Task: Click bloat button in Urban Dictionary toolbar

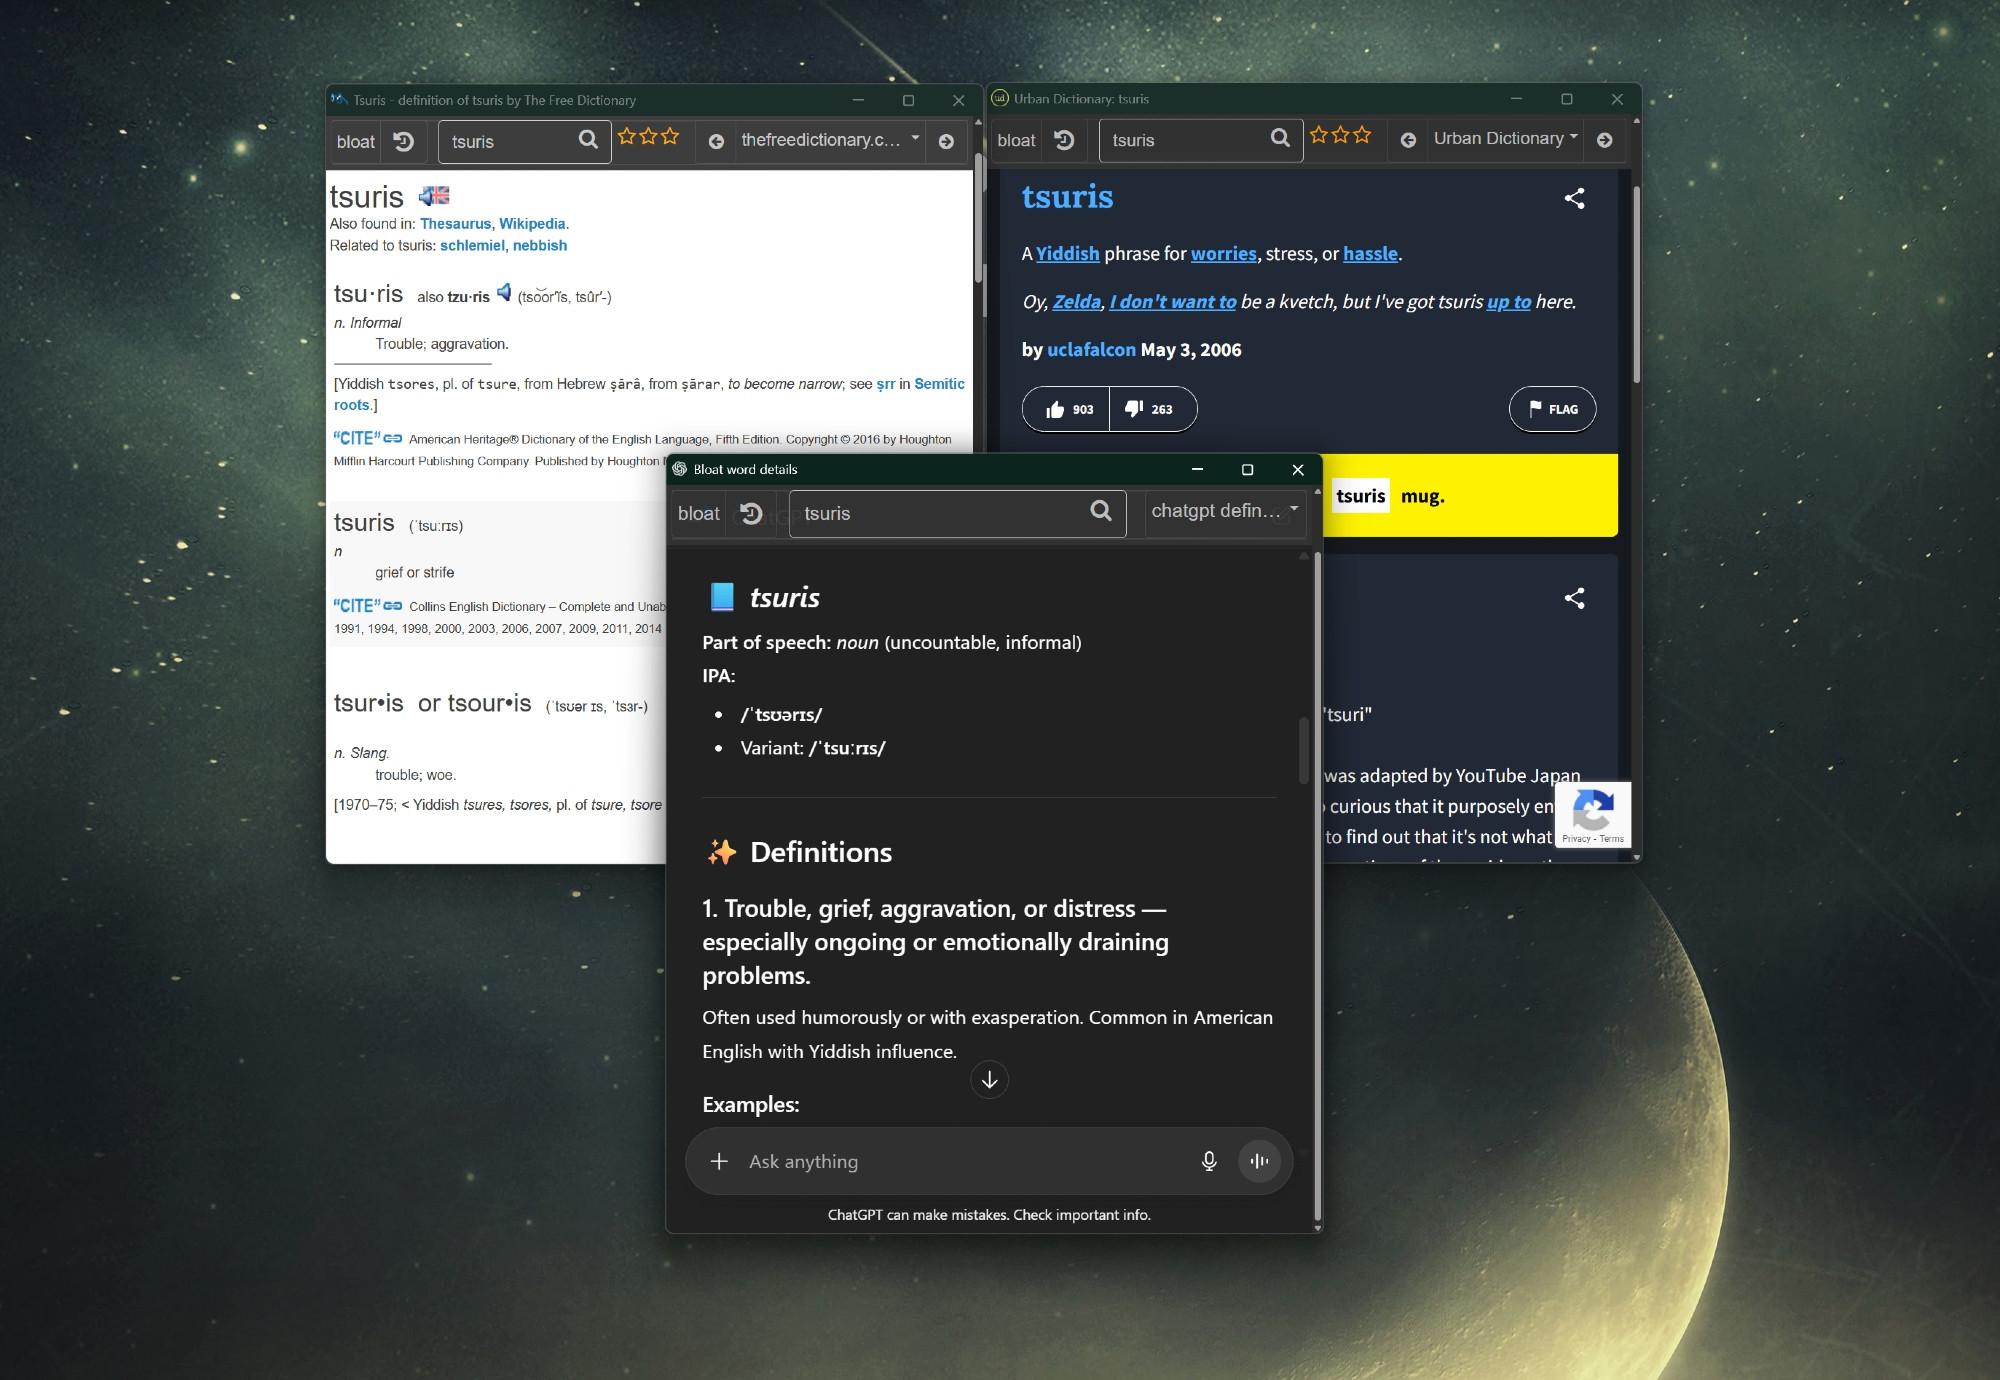Action: pyautogui.click(x=1016, y=140)
